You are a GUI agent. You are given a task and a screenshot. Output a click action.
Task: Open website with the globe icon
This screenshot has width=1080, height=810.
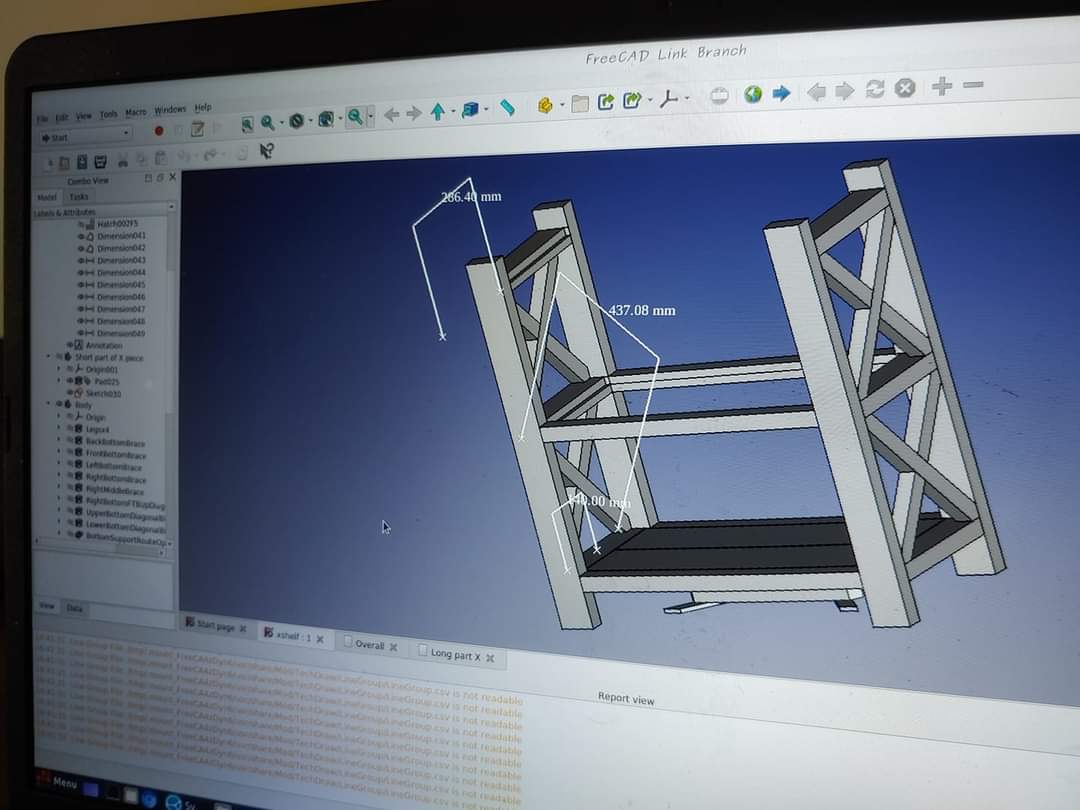pos(753,94)
